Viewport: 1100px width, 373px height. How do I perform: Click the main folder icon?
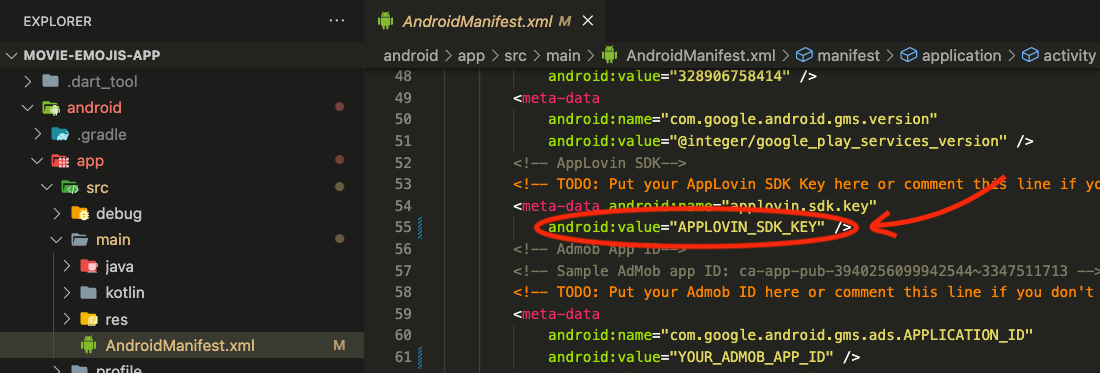pos(79,240)
